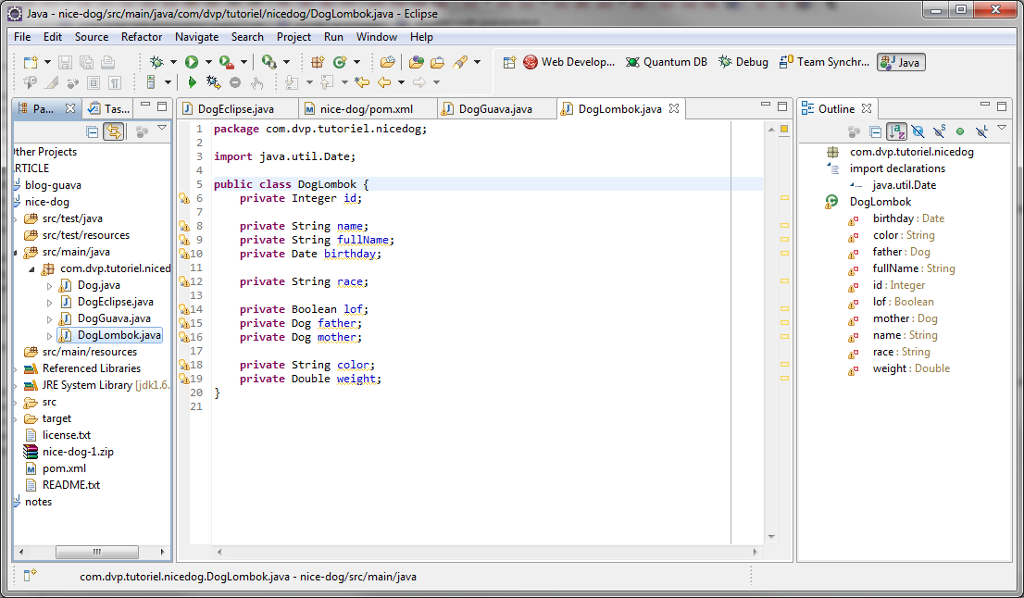The image size is (1024, 598).
Task: Switch to the Debug perspective
Action: (743, 62)
